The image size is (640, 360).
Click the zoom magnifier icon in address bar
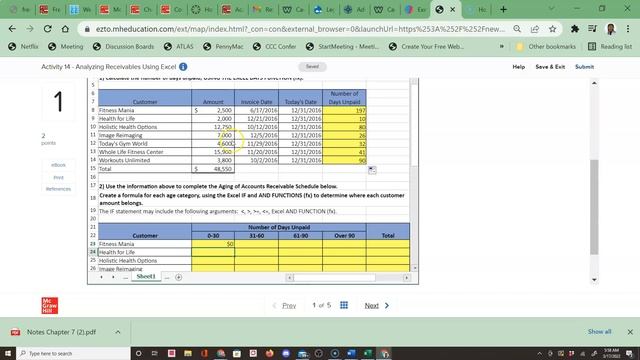517,29
